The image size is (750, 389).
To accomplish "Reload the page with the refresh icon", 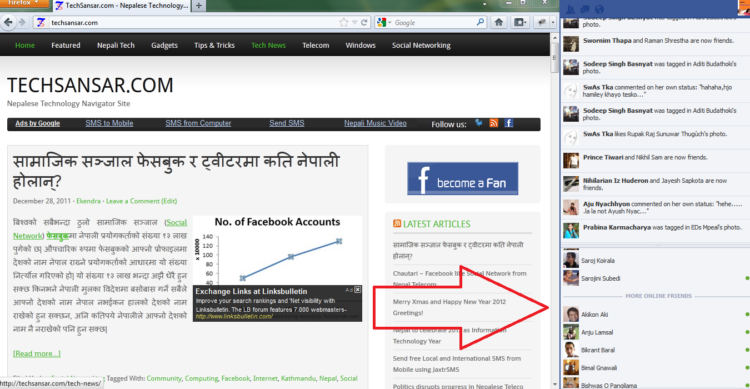I will tap(364, 22).
